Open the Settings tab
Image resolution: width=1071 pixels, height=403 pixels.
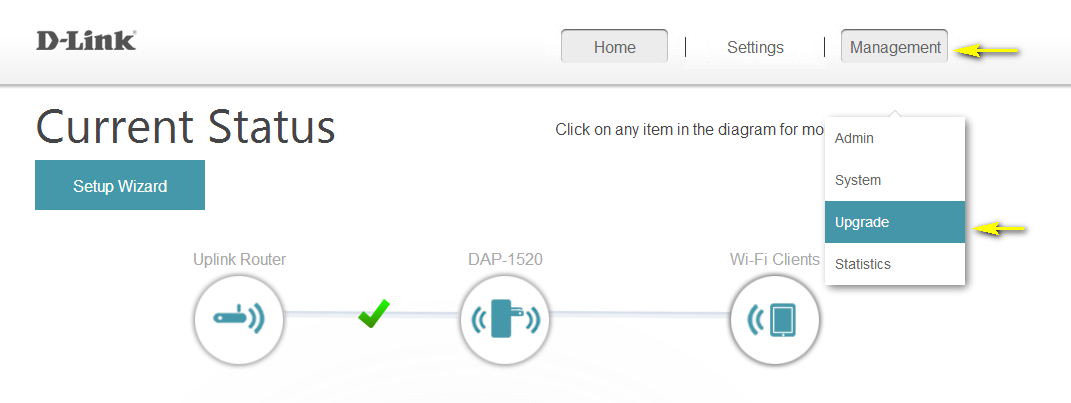(755, 47)
